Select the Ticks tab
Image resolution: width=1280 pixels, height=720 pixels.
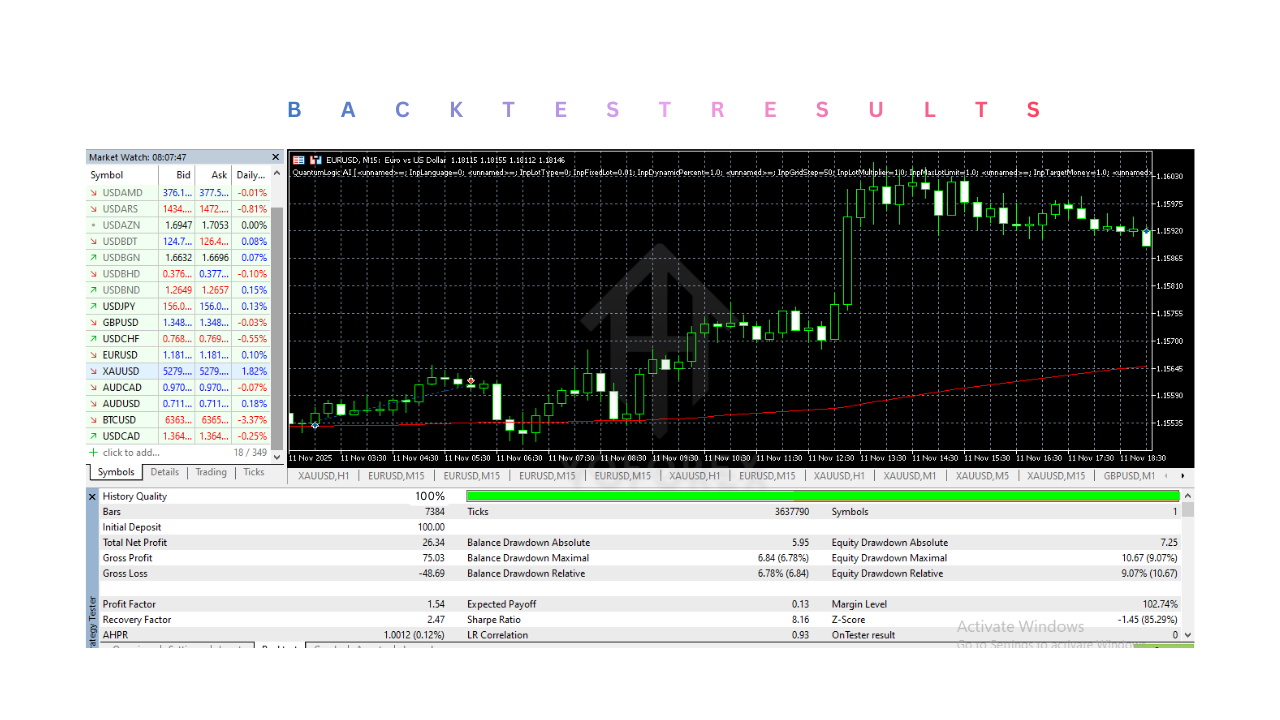point(253,472)
